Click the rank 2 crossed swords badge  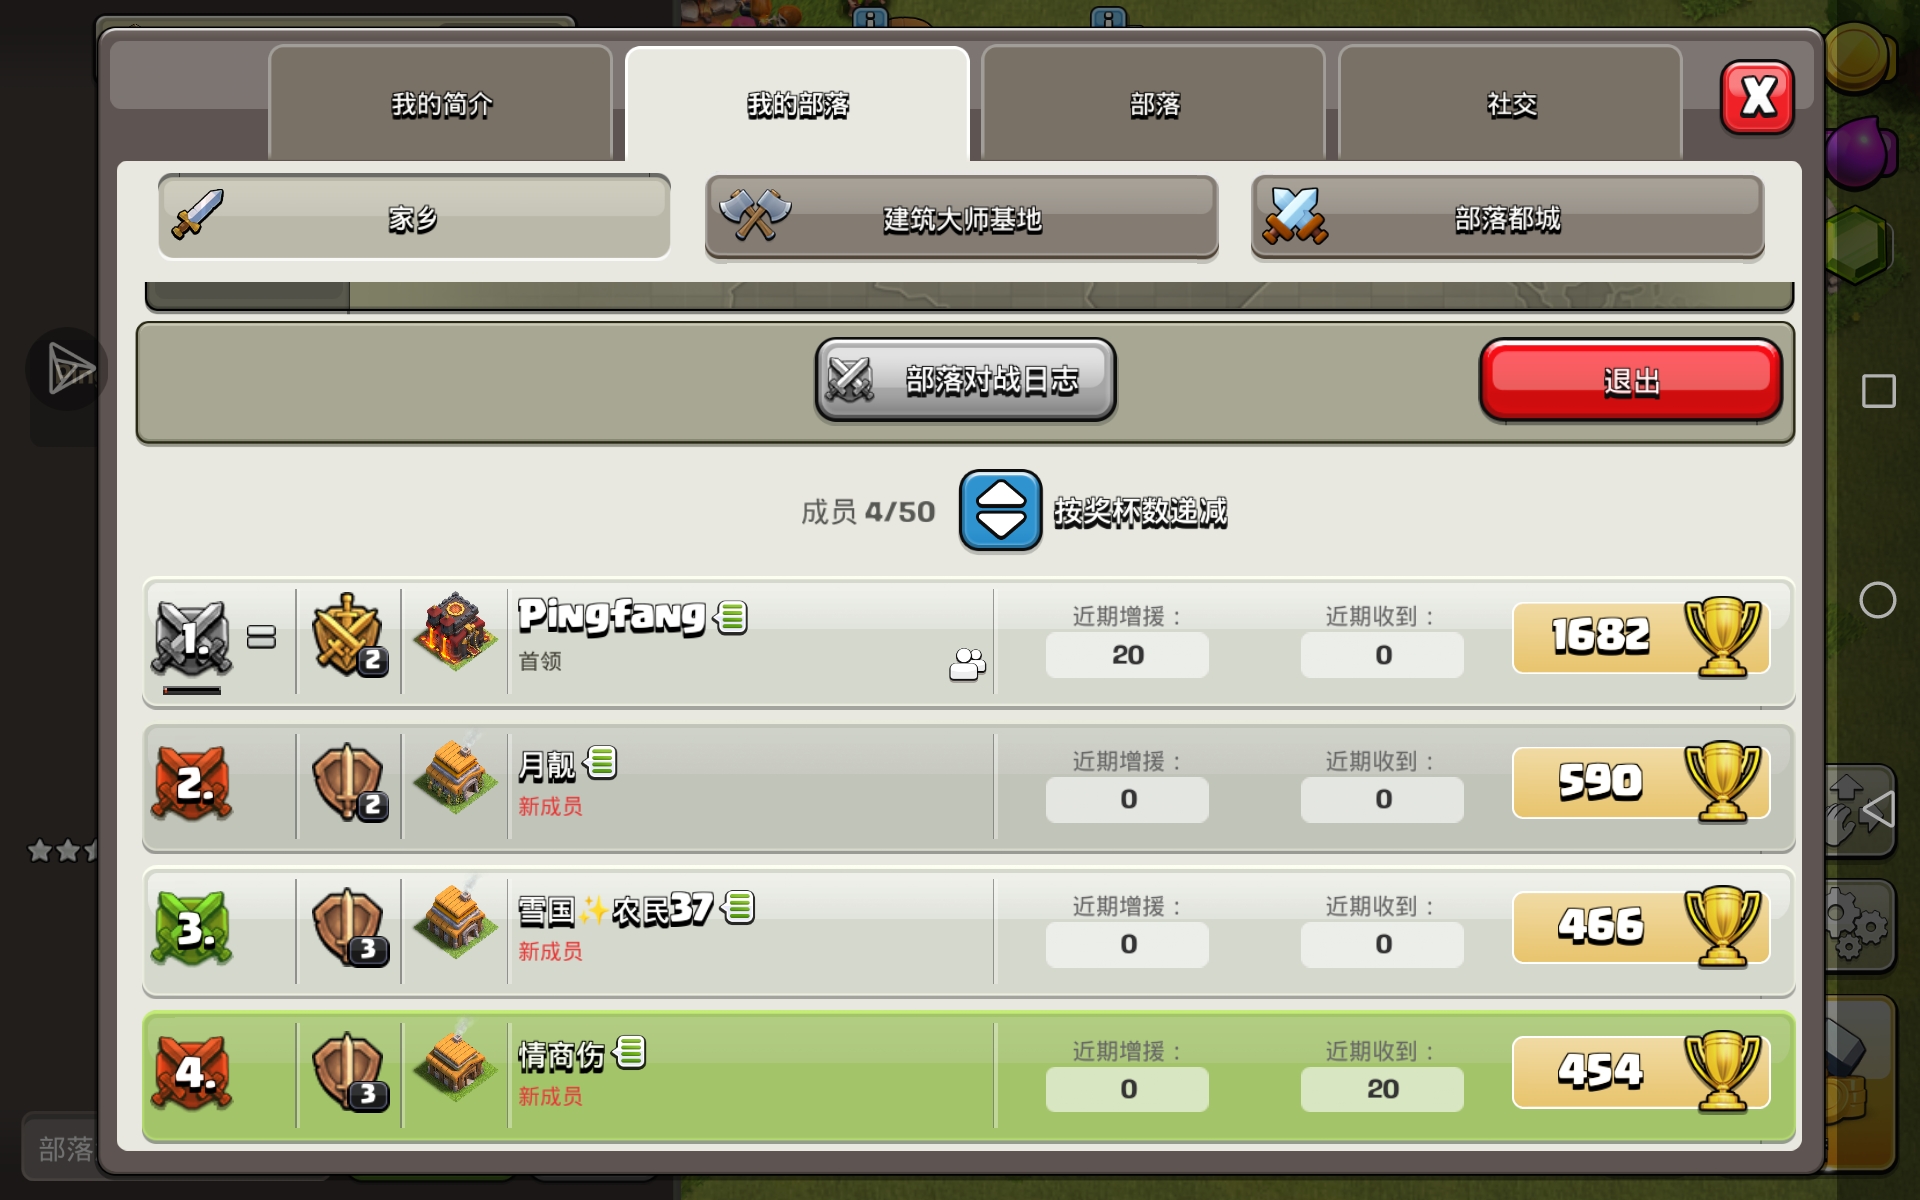tap(192, 783)
